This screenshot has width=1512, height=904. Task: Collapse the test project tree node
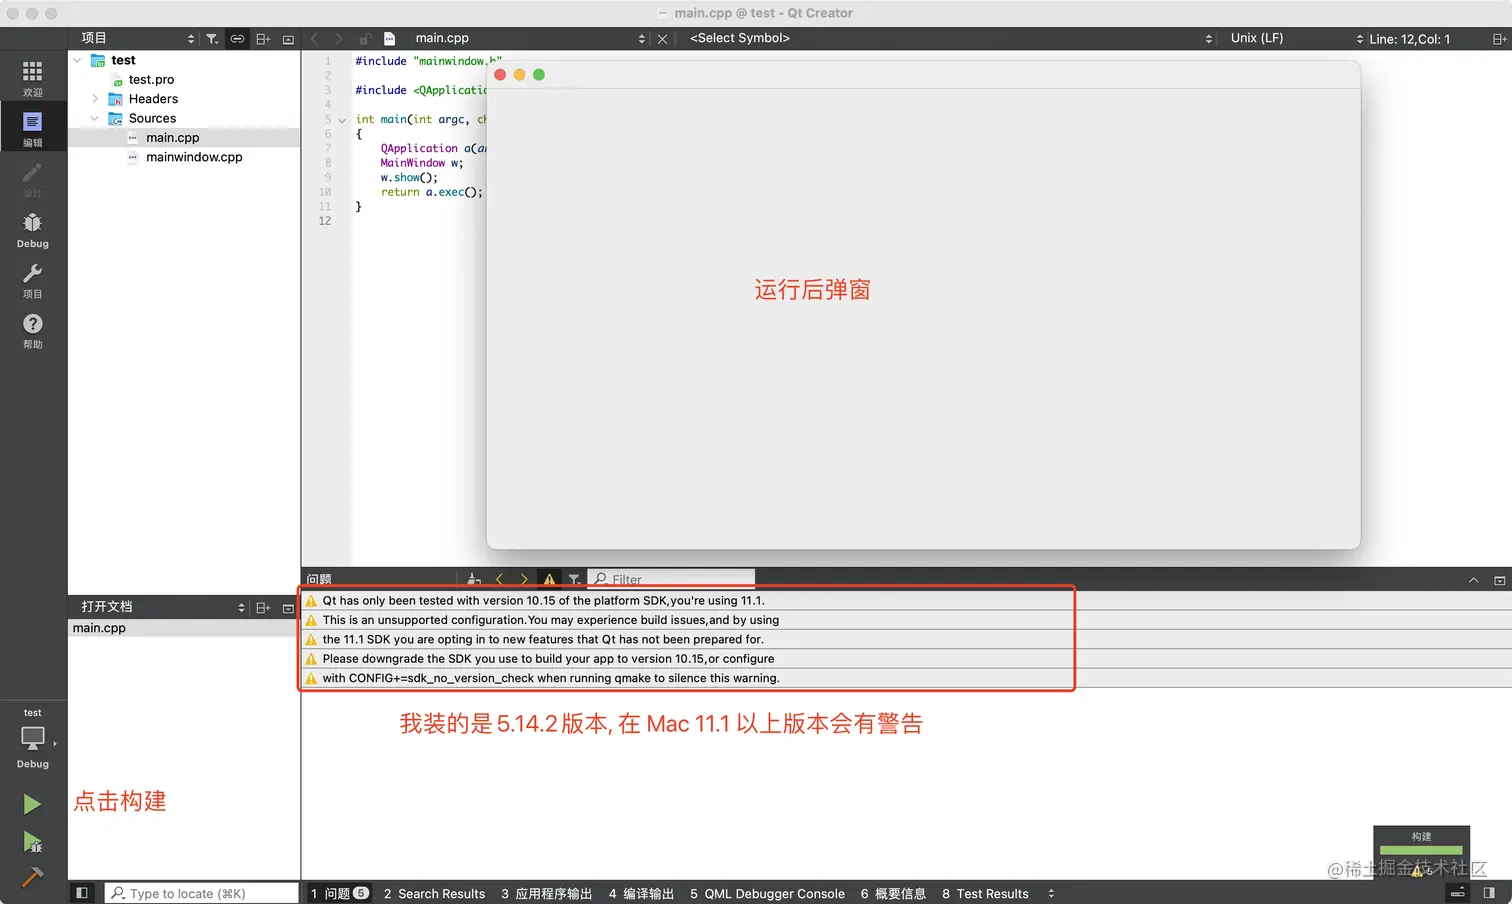coord(77,60)
